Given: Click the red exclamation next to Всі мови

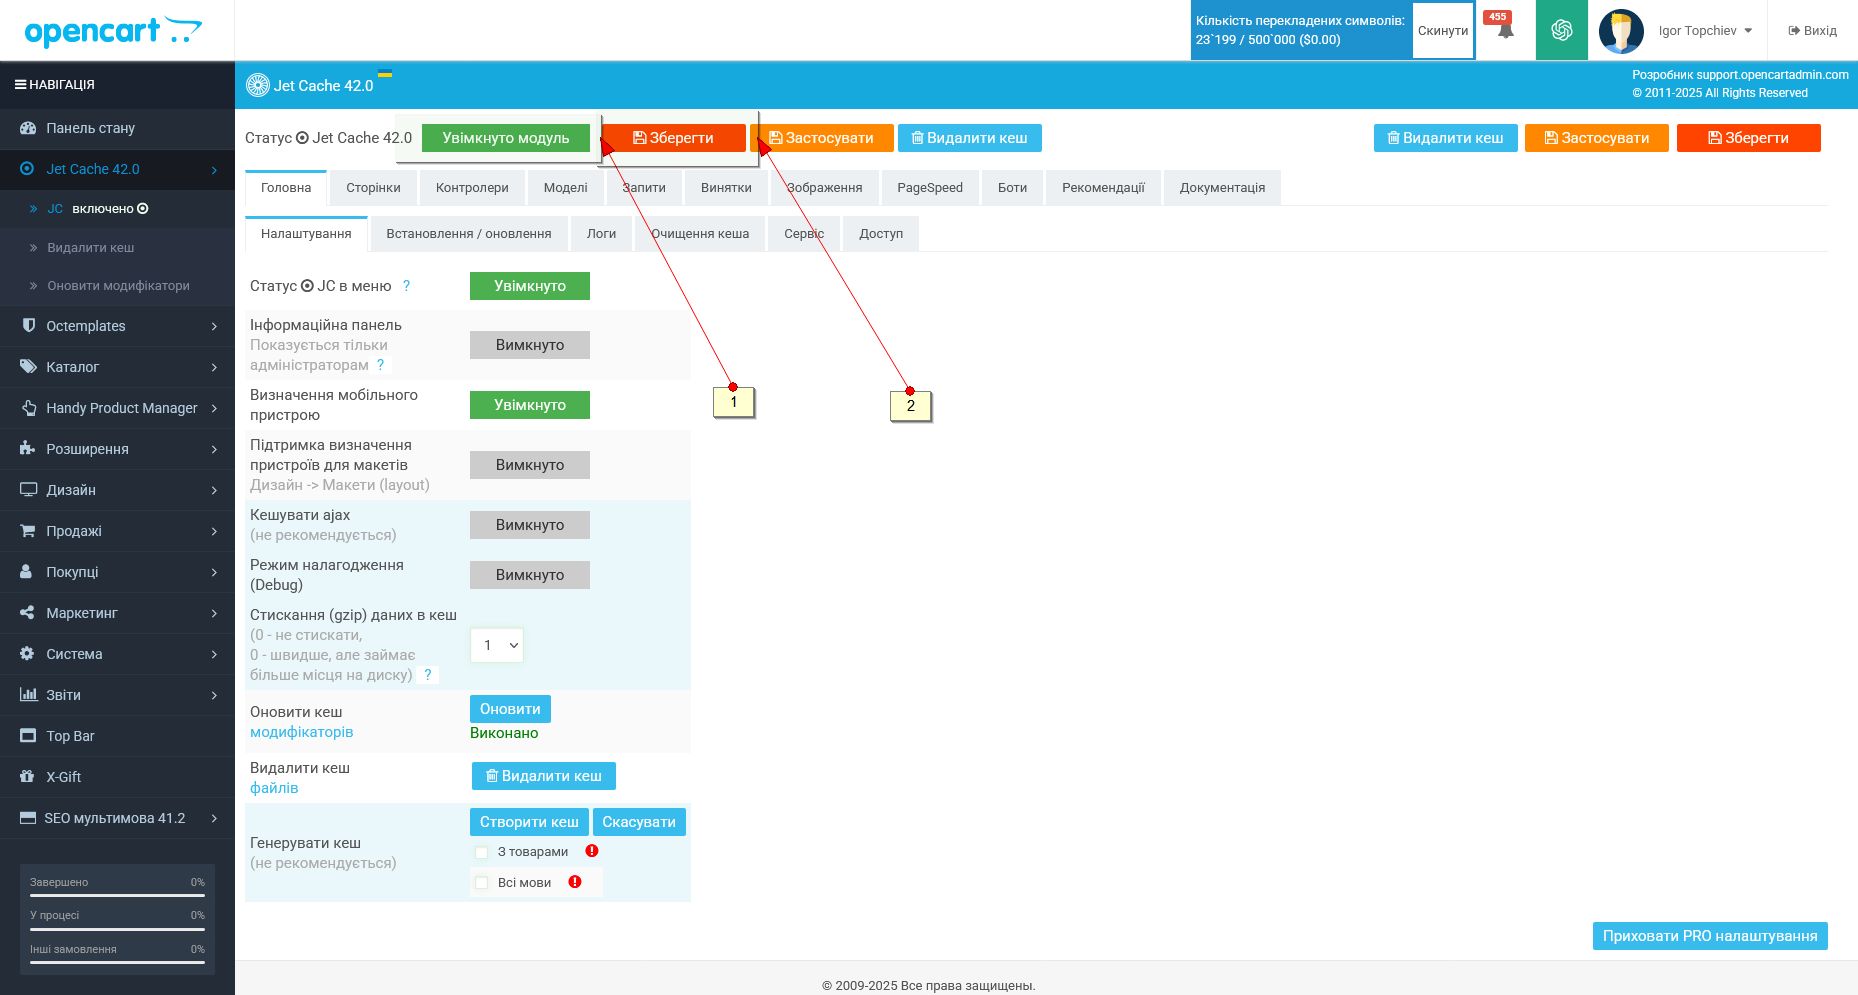Looking at the screenshot, I should (575, 882).
